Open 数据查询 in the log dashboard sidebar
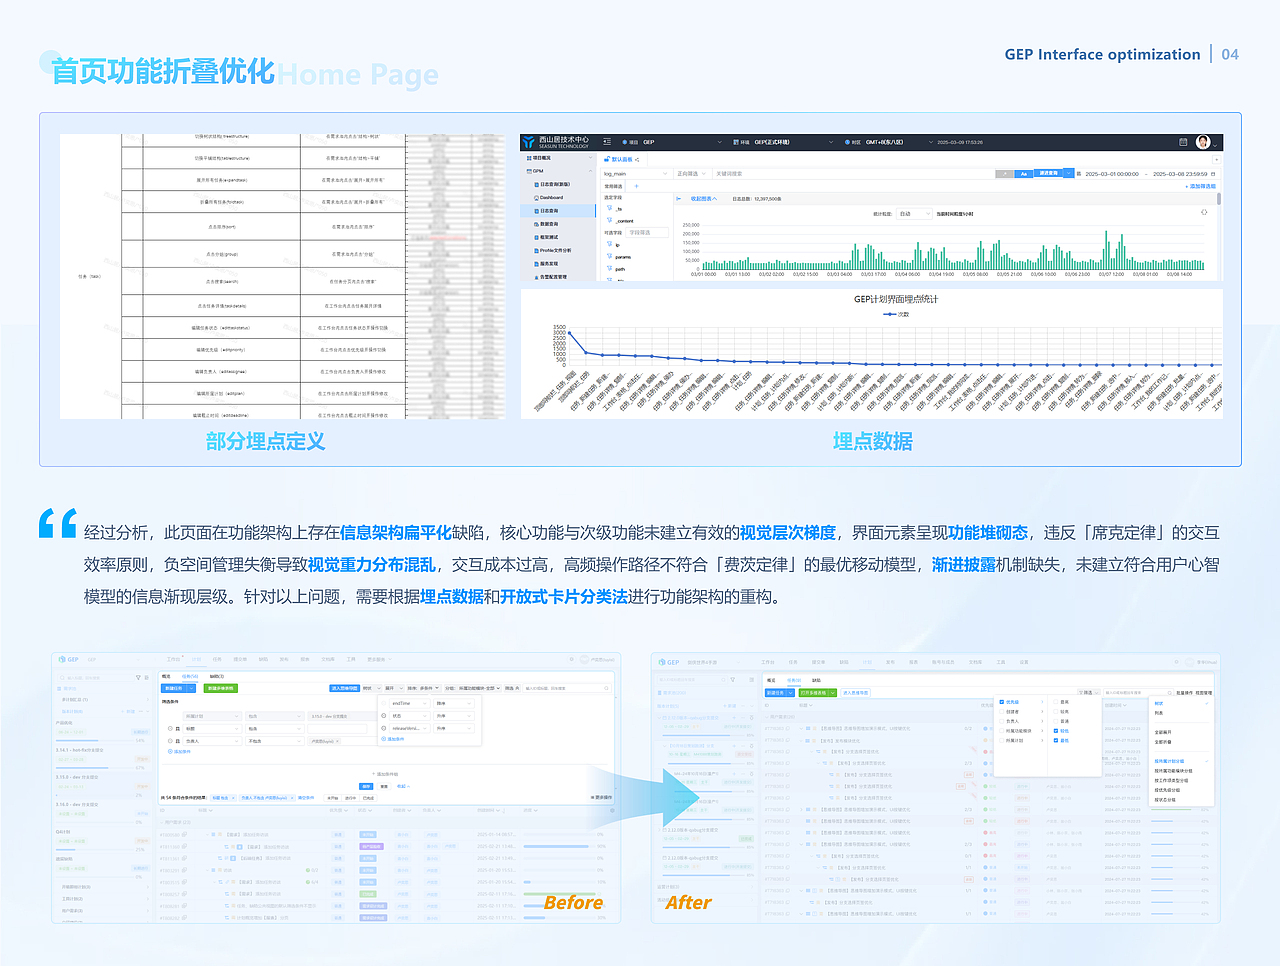This screenshot has height=966, width=1280. [x=548, y=224]
